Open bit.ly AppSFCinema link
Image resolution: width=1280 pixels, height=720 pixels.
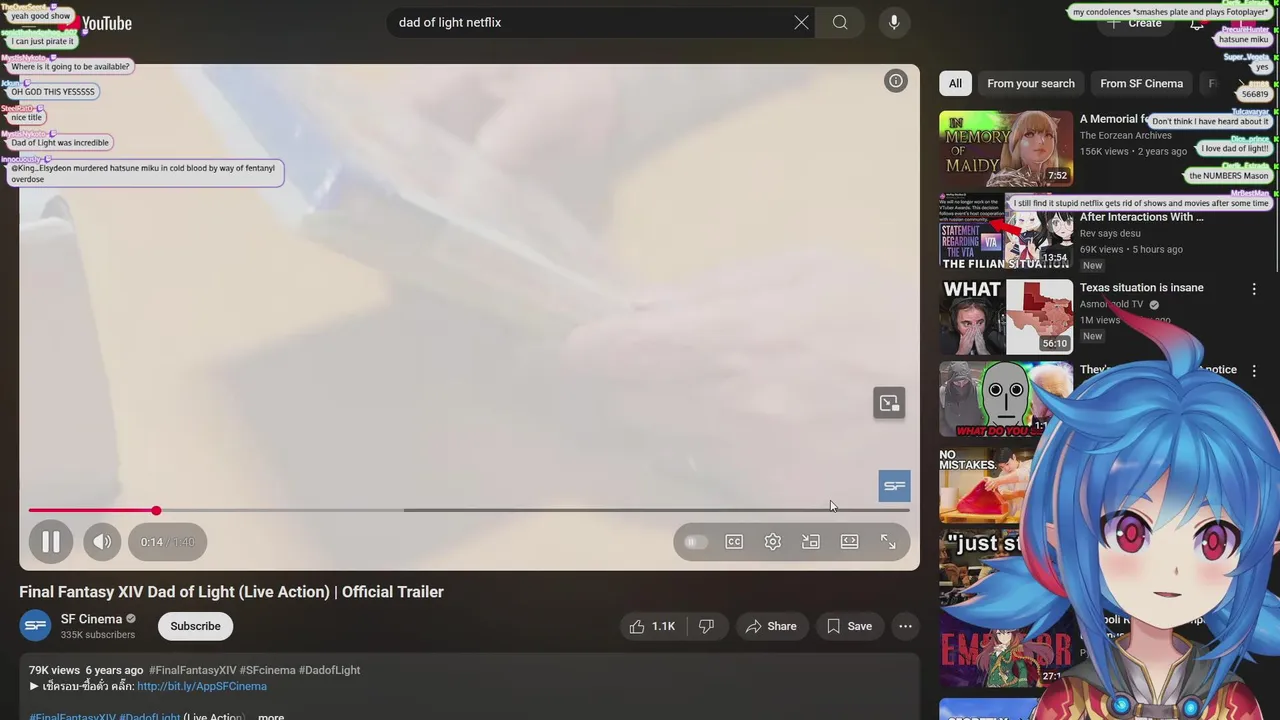coord(202,686)
